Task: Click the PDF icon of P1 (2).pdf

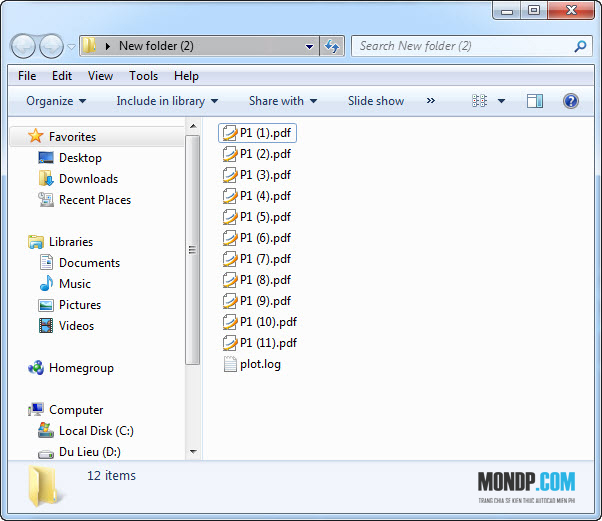Action: coord(230,154)
